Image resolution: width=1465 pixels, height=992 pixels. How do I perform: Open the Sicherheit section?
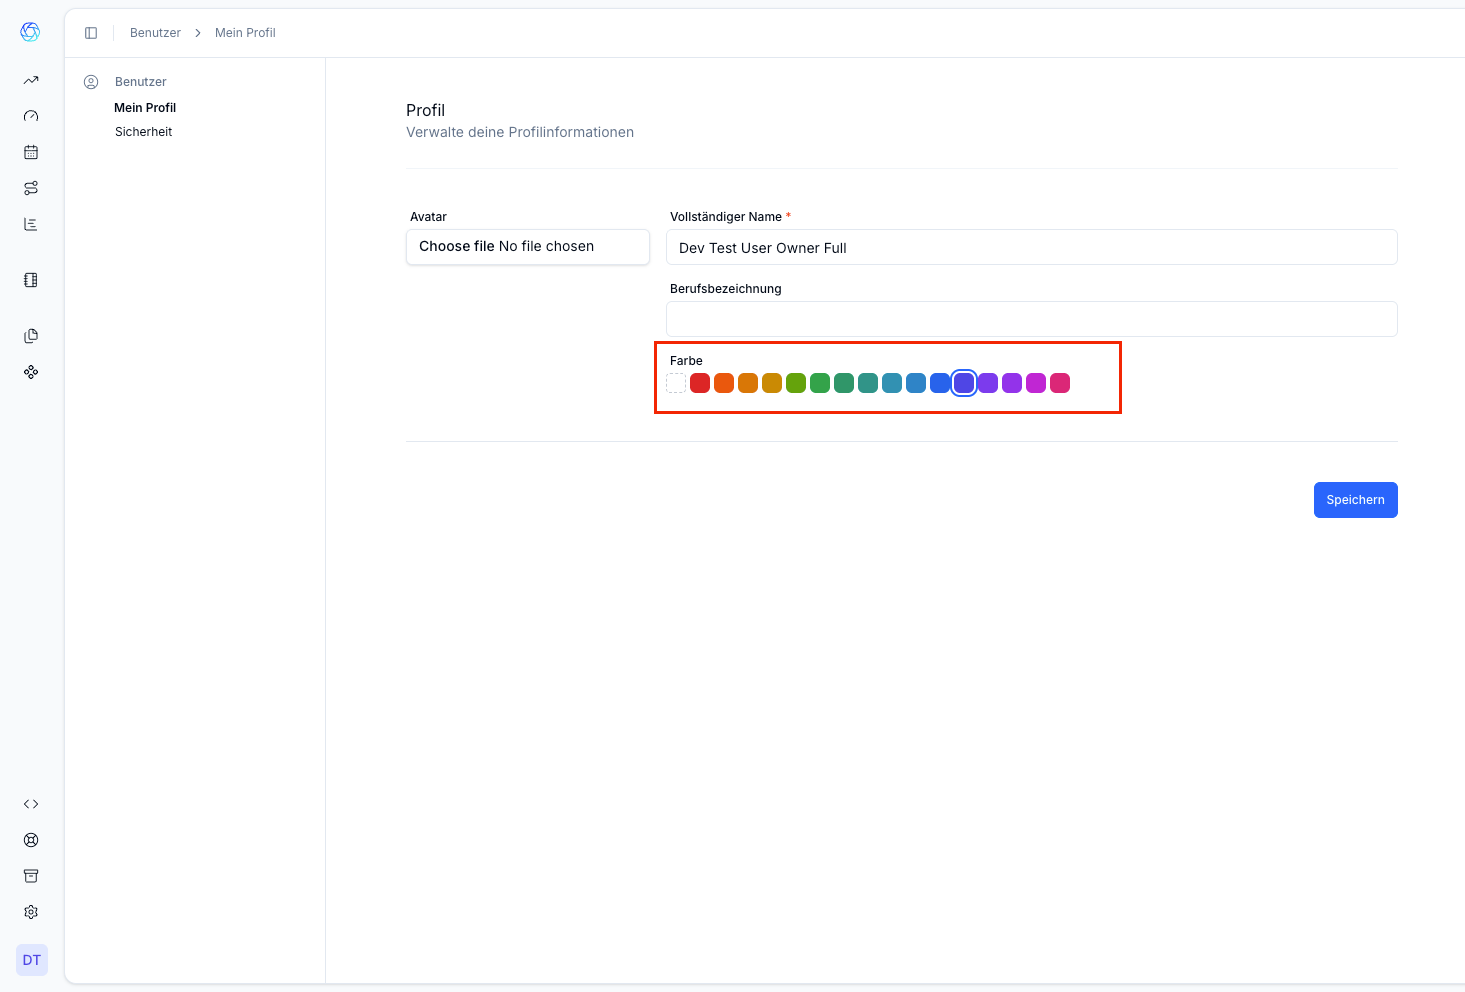[143, 132]
